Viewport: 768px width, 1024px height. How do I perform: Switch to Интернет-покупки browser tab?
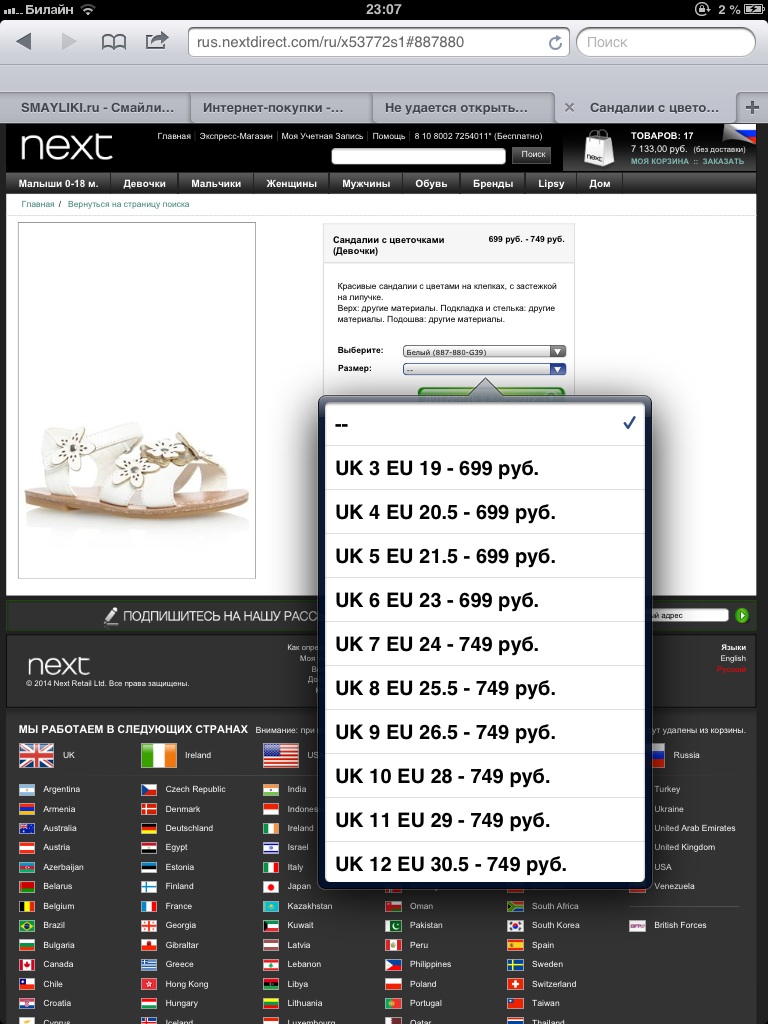tap(281, 108)
